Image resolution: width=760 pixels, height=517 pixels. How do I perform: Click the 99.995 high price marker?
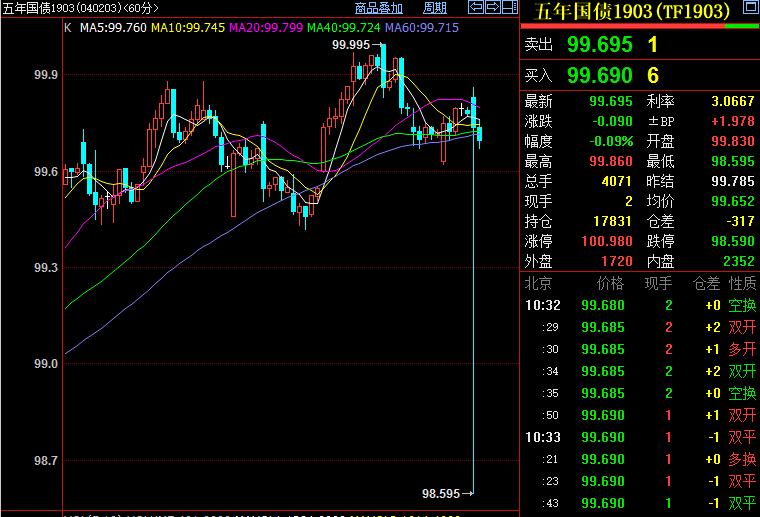[x=351, y=44]
